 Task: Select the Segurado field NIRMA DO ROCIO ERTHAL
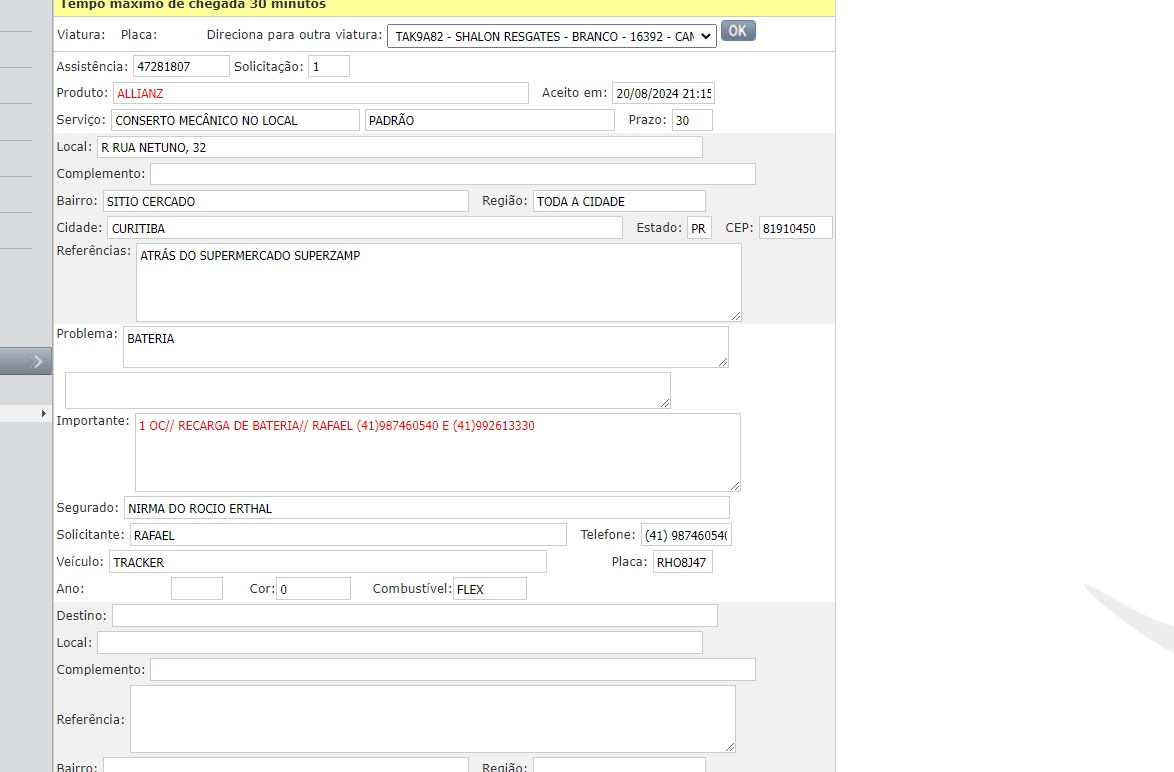click(x=427, y=508)
